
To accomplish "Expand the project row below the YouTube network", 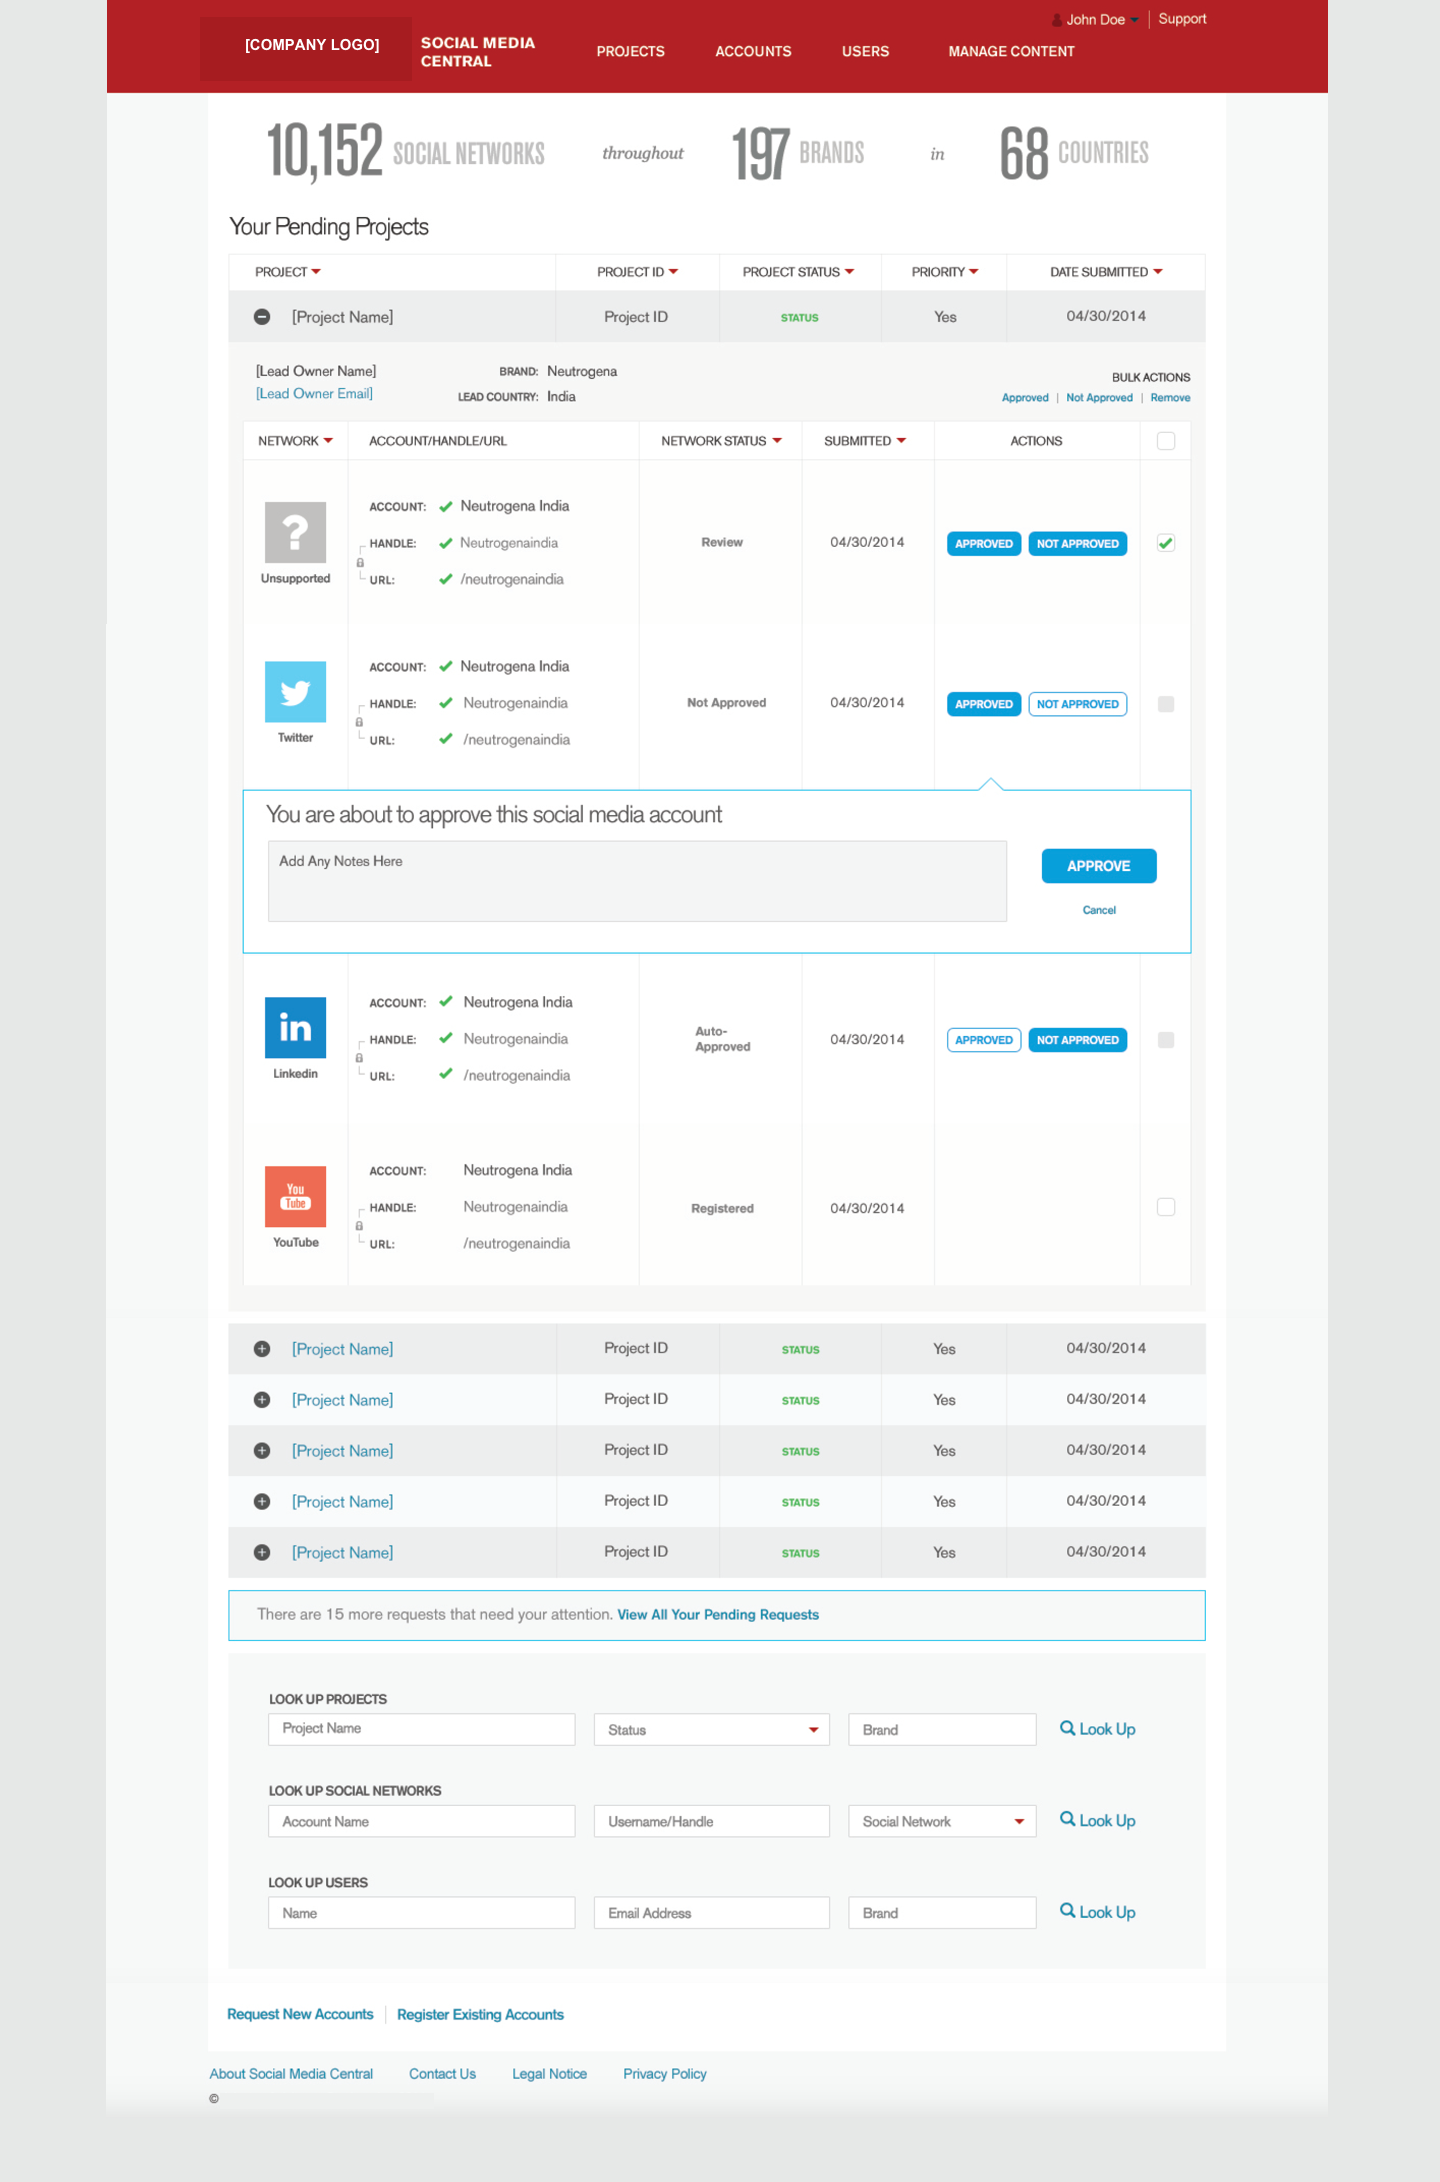I will (x=262, y=1349).
